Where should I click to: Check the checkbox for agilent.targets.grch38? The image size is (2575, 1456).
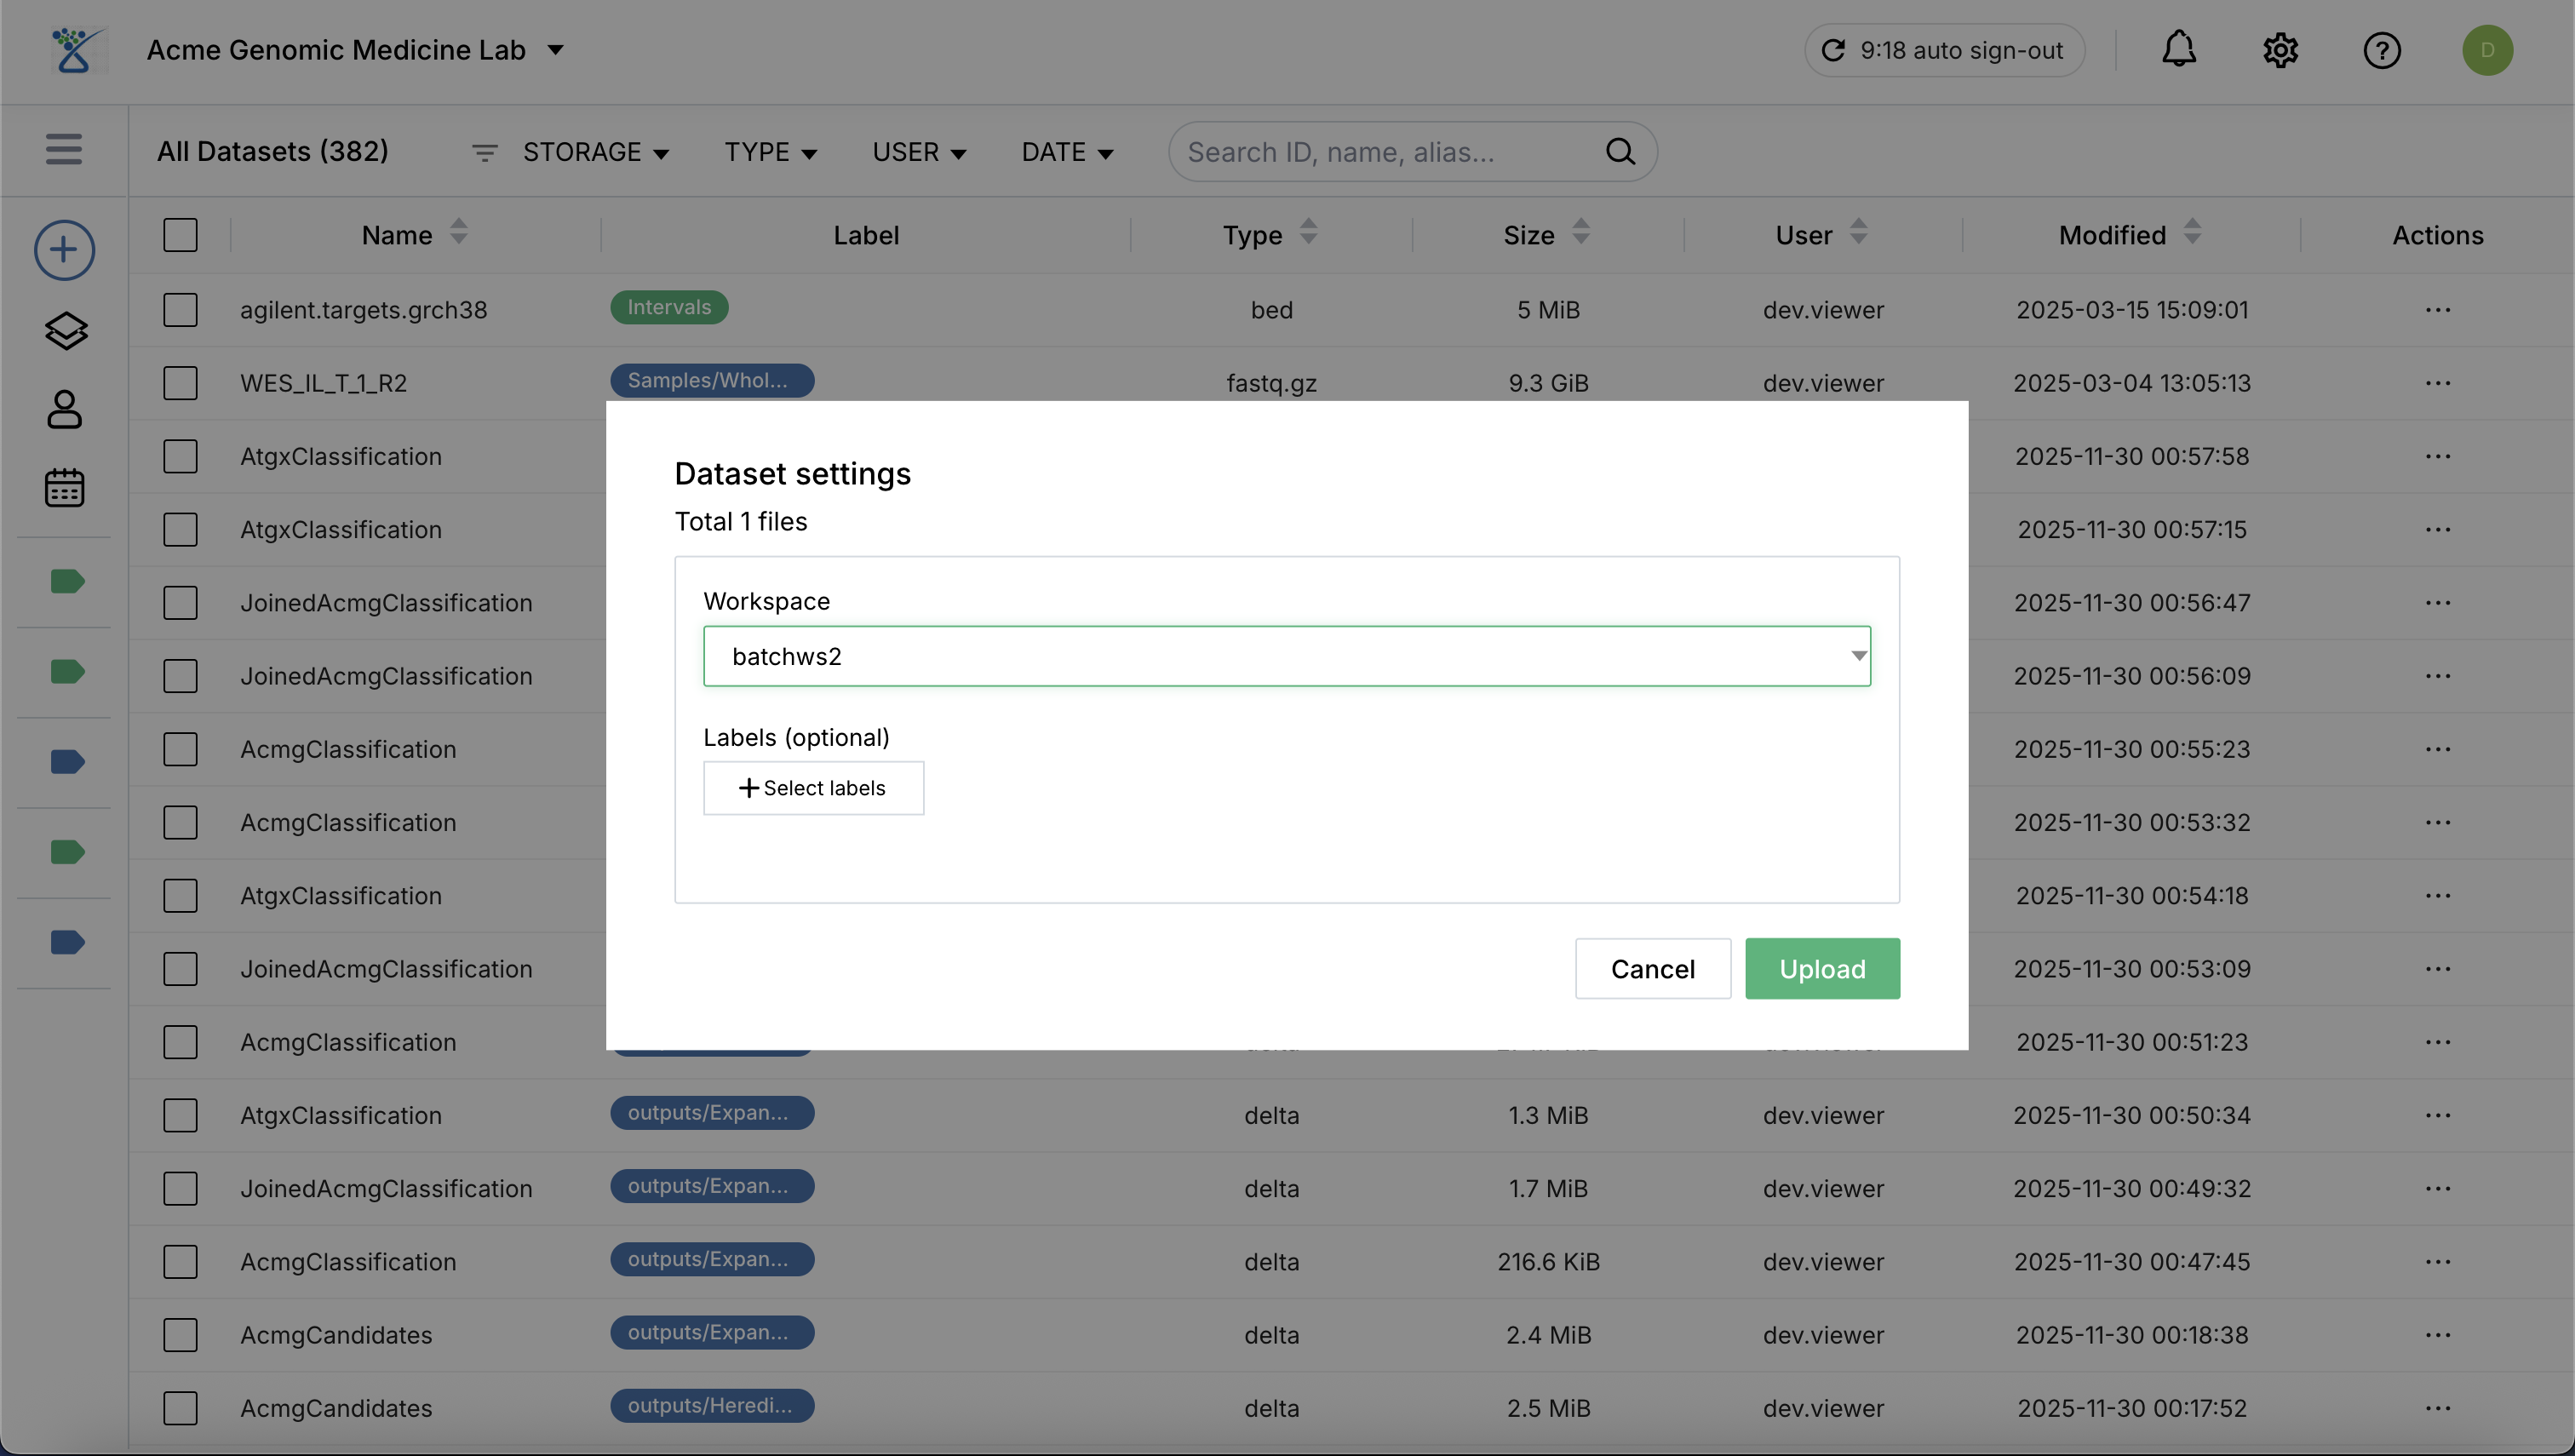pyautogui.click(x=180, y=309)
